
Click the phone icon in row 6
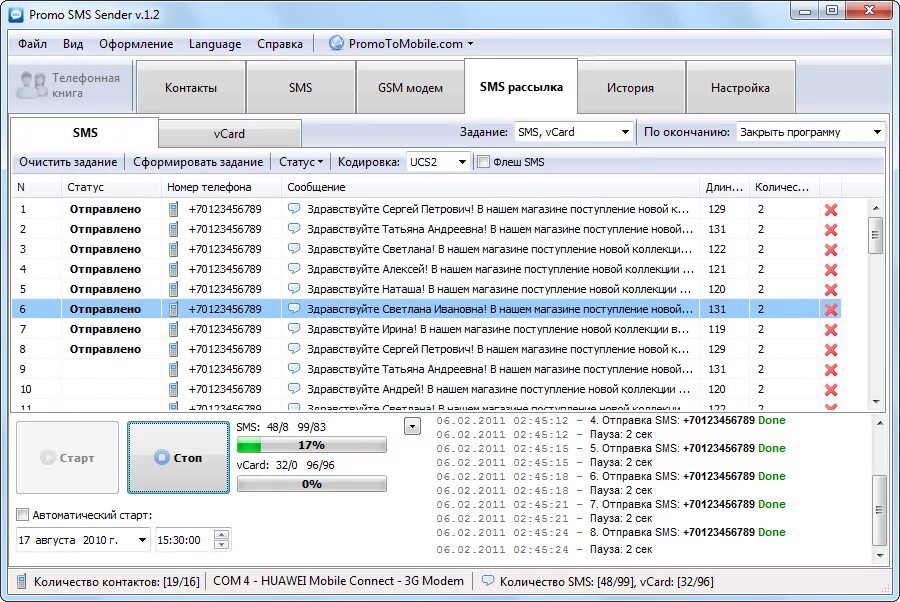coord(173,309)
